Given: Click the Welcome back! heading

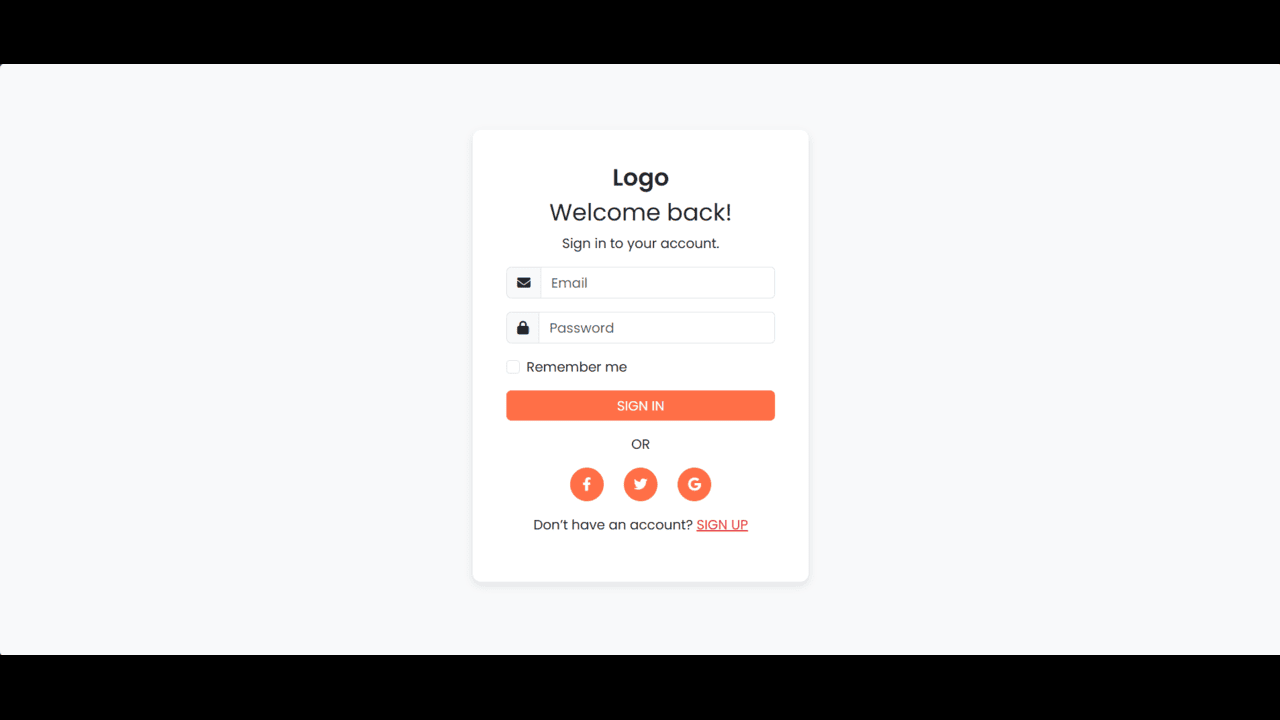Looking at the screenshot, I should [640, 212].
